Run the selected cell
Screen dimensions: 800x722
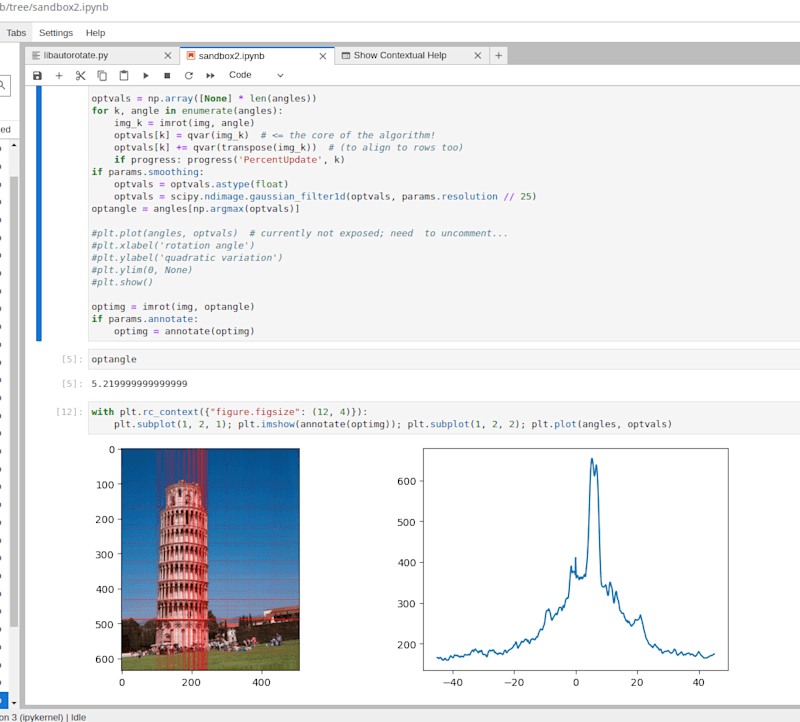(145, 76)
